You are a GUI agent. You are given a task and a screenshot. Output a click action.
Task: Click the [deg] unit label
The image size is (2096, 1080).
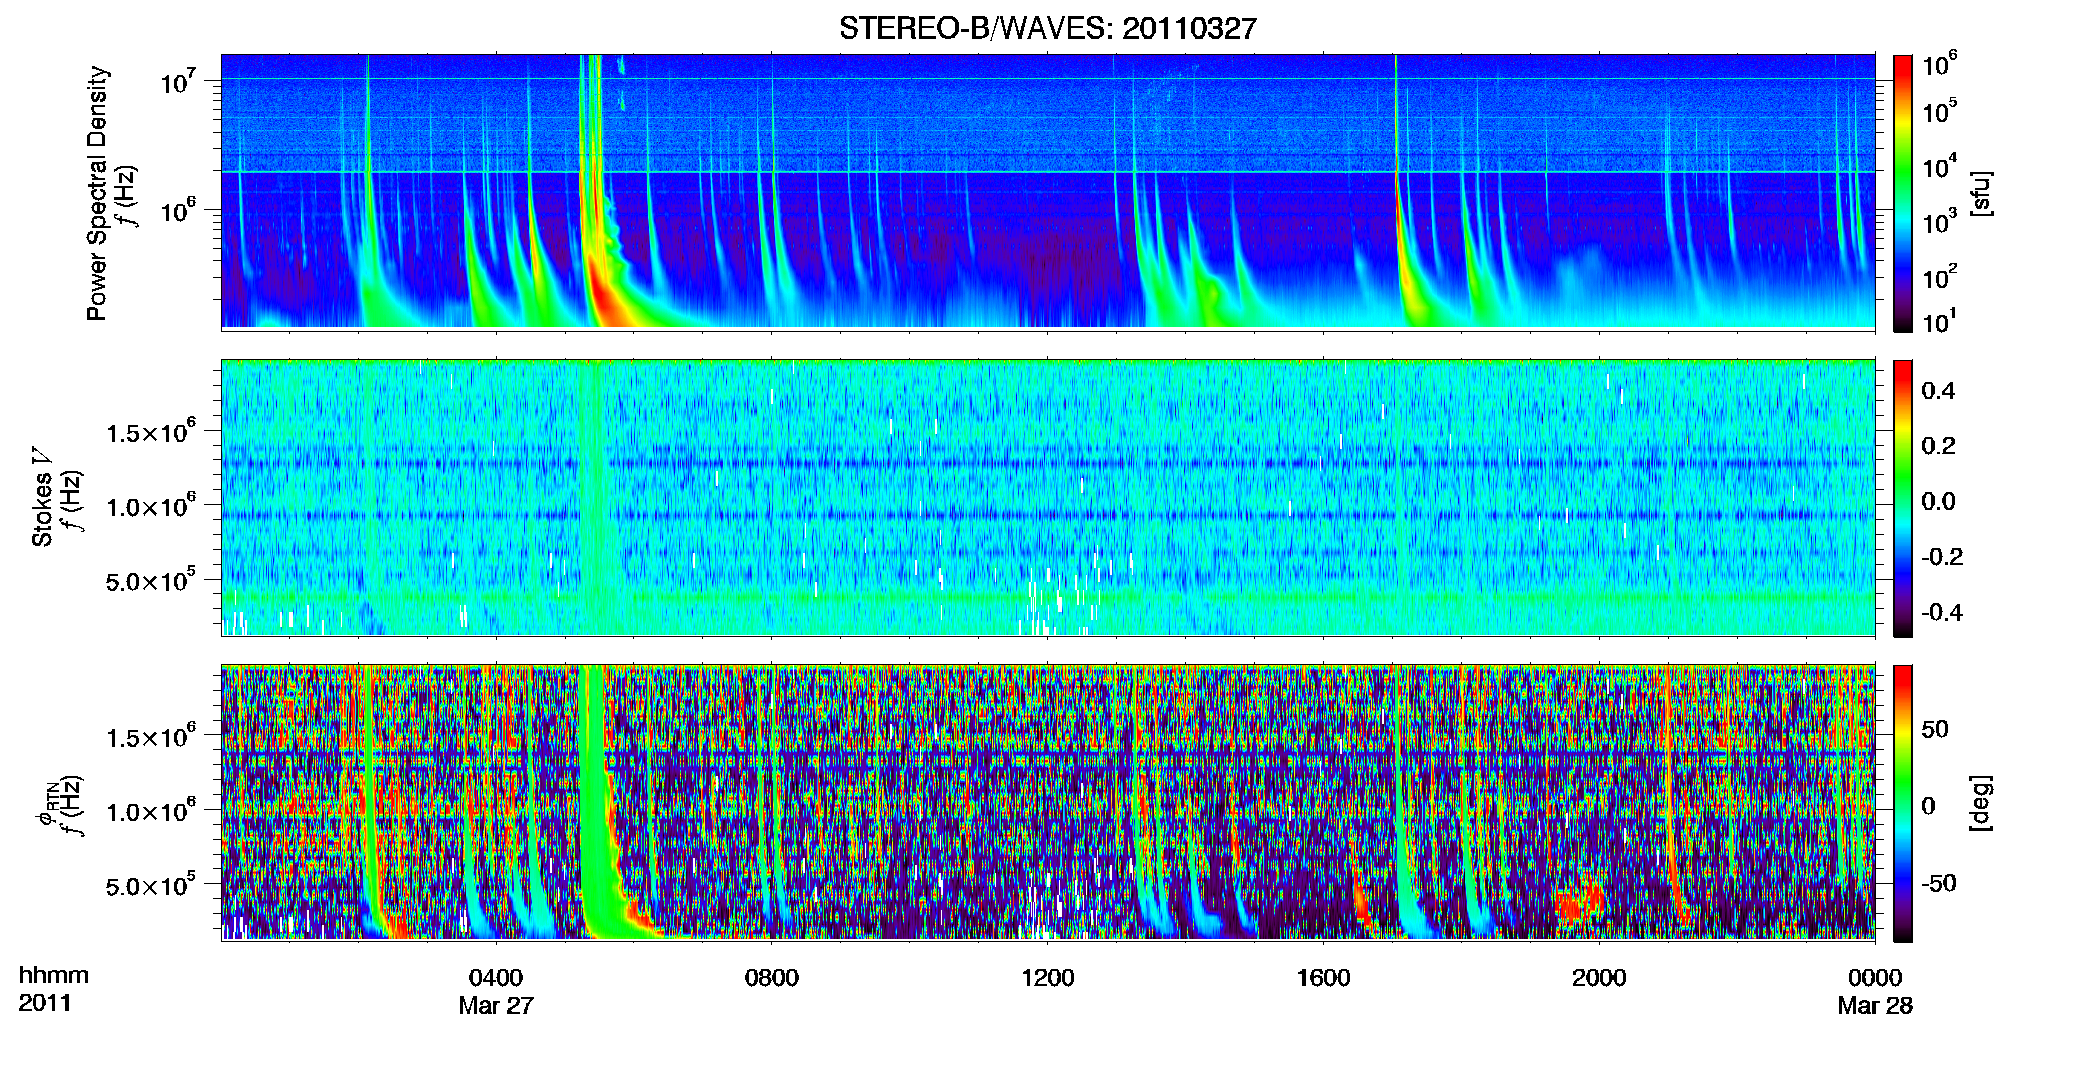click(1980, 803)
